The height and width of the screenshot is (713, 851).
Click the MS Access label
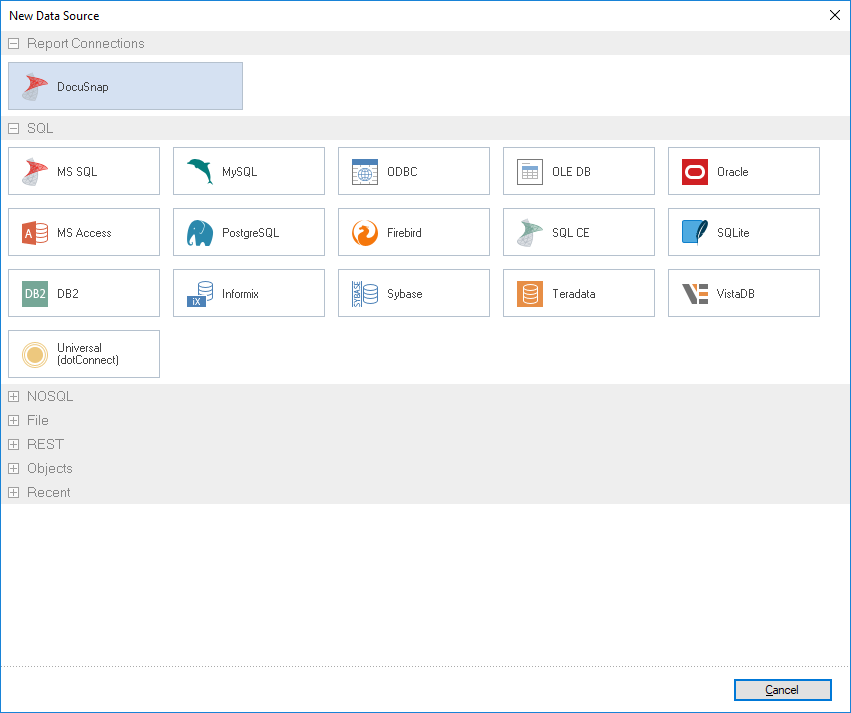point(84,233)
